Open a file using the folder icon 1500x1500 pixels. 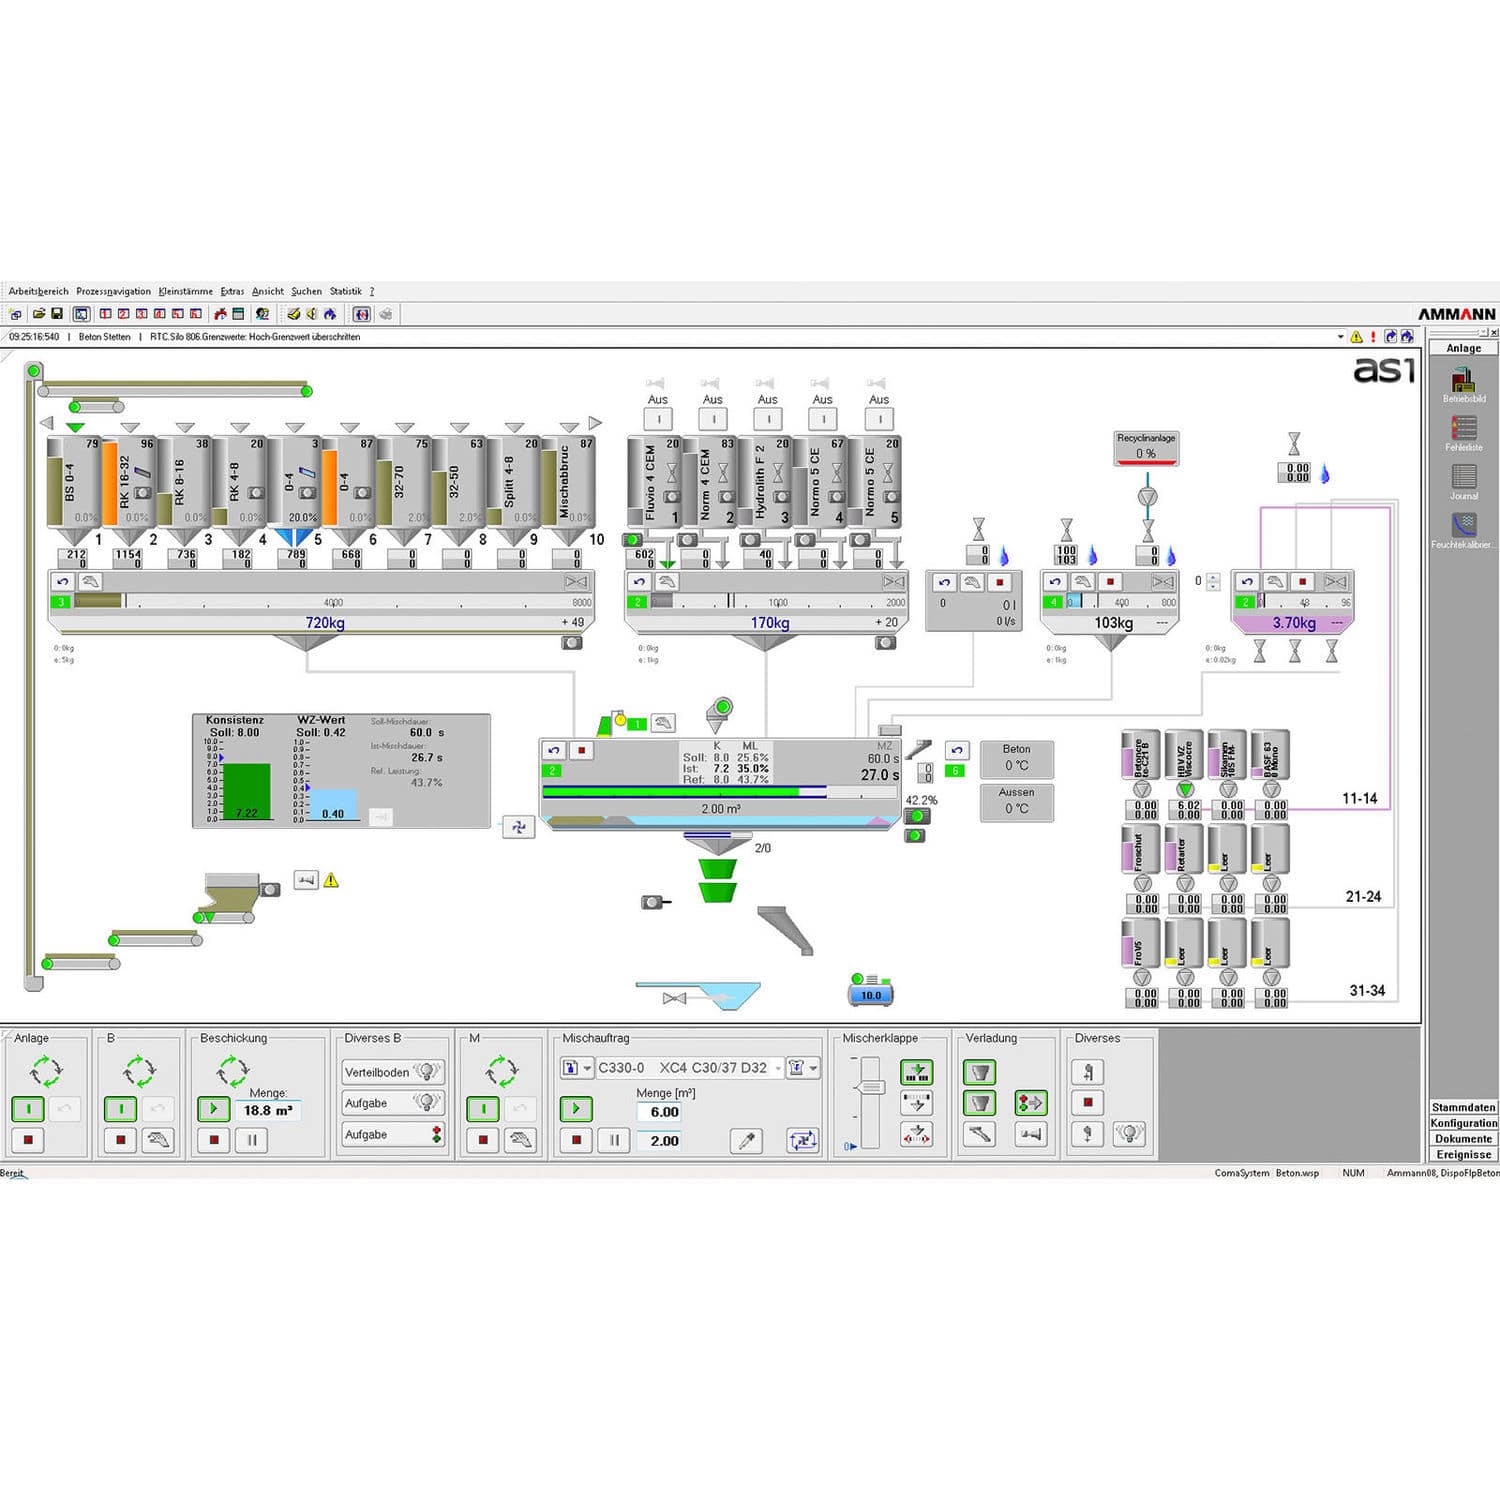click(x=40, y=314)
